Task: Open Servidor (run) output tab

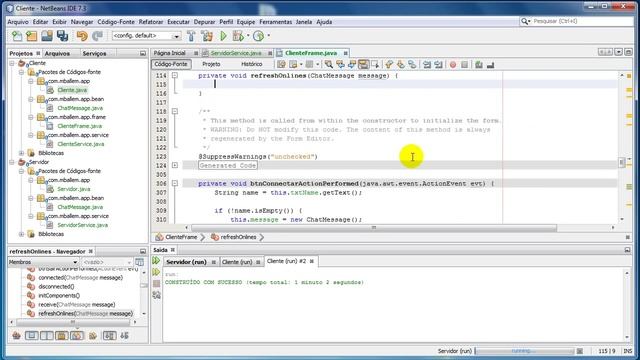Action: coord(187,262)
